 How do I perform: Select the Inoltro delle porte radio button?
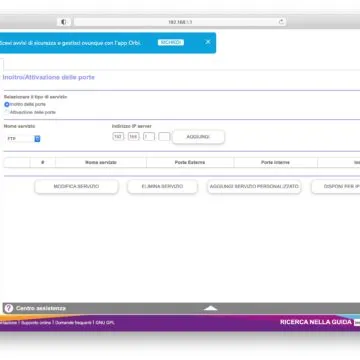click(x=7, y=104)
